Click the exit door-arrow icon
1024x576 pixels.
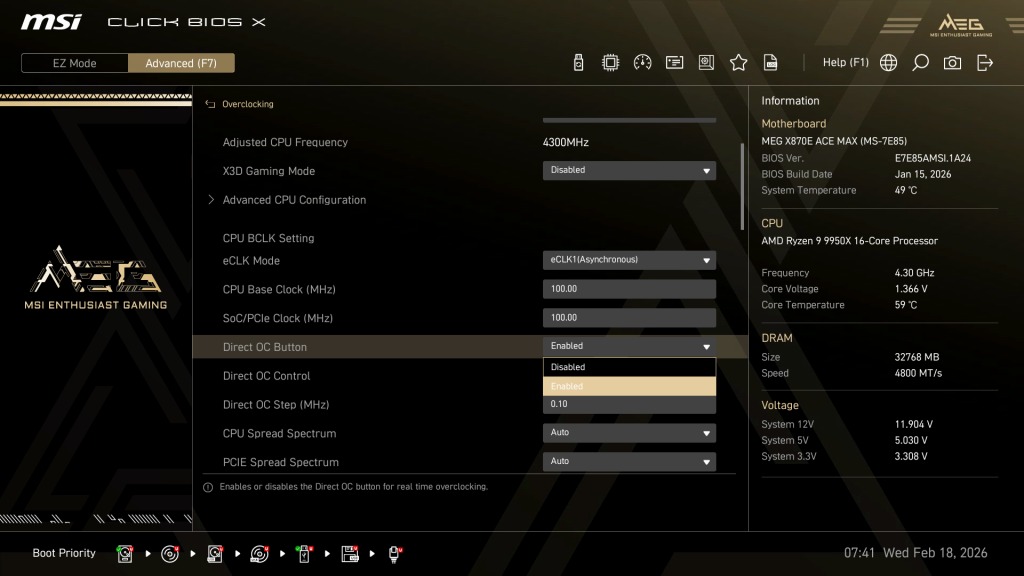point(985,63)
